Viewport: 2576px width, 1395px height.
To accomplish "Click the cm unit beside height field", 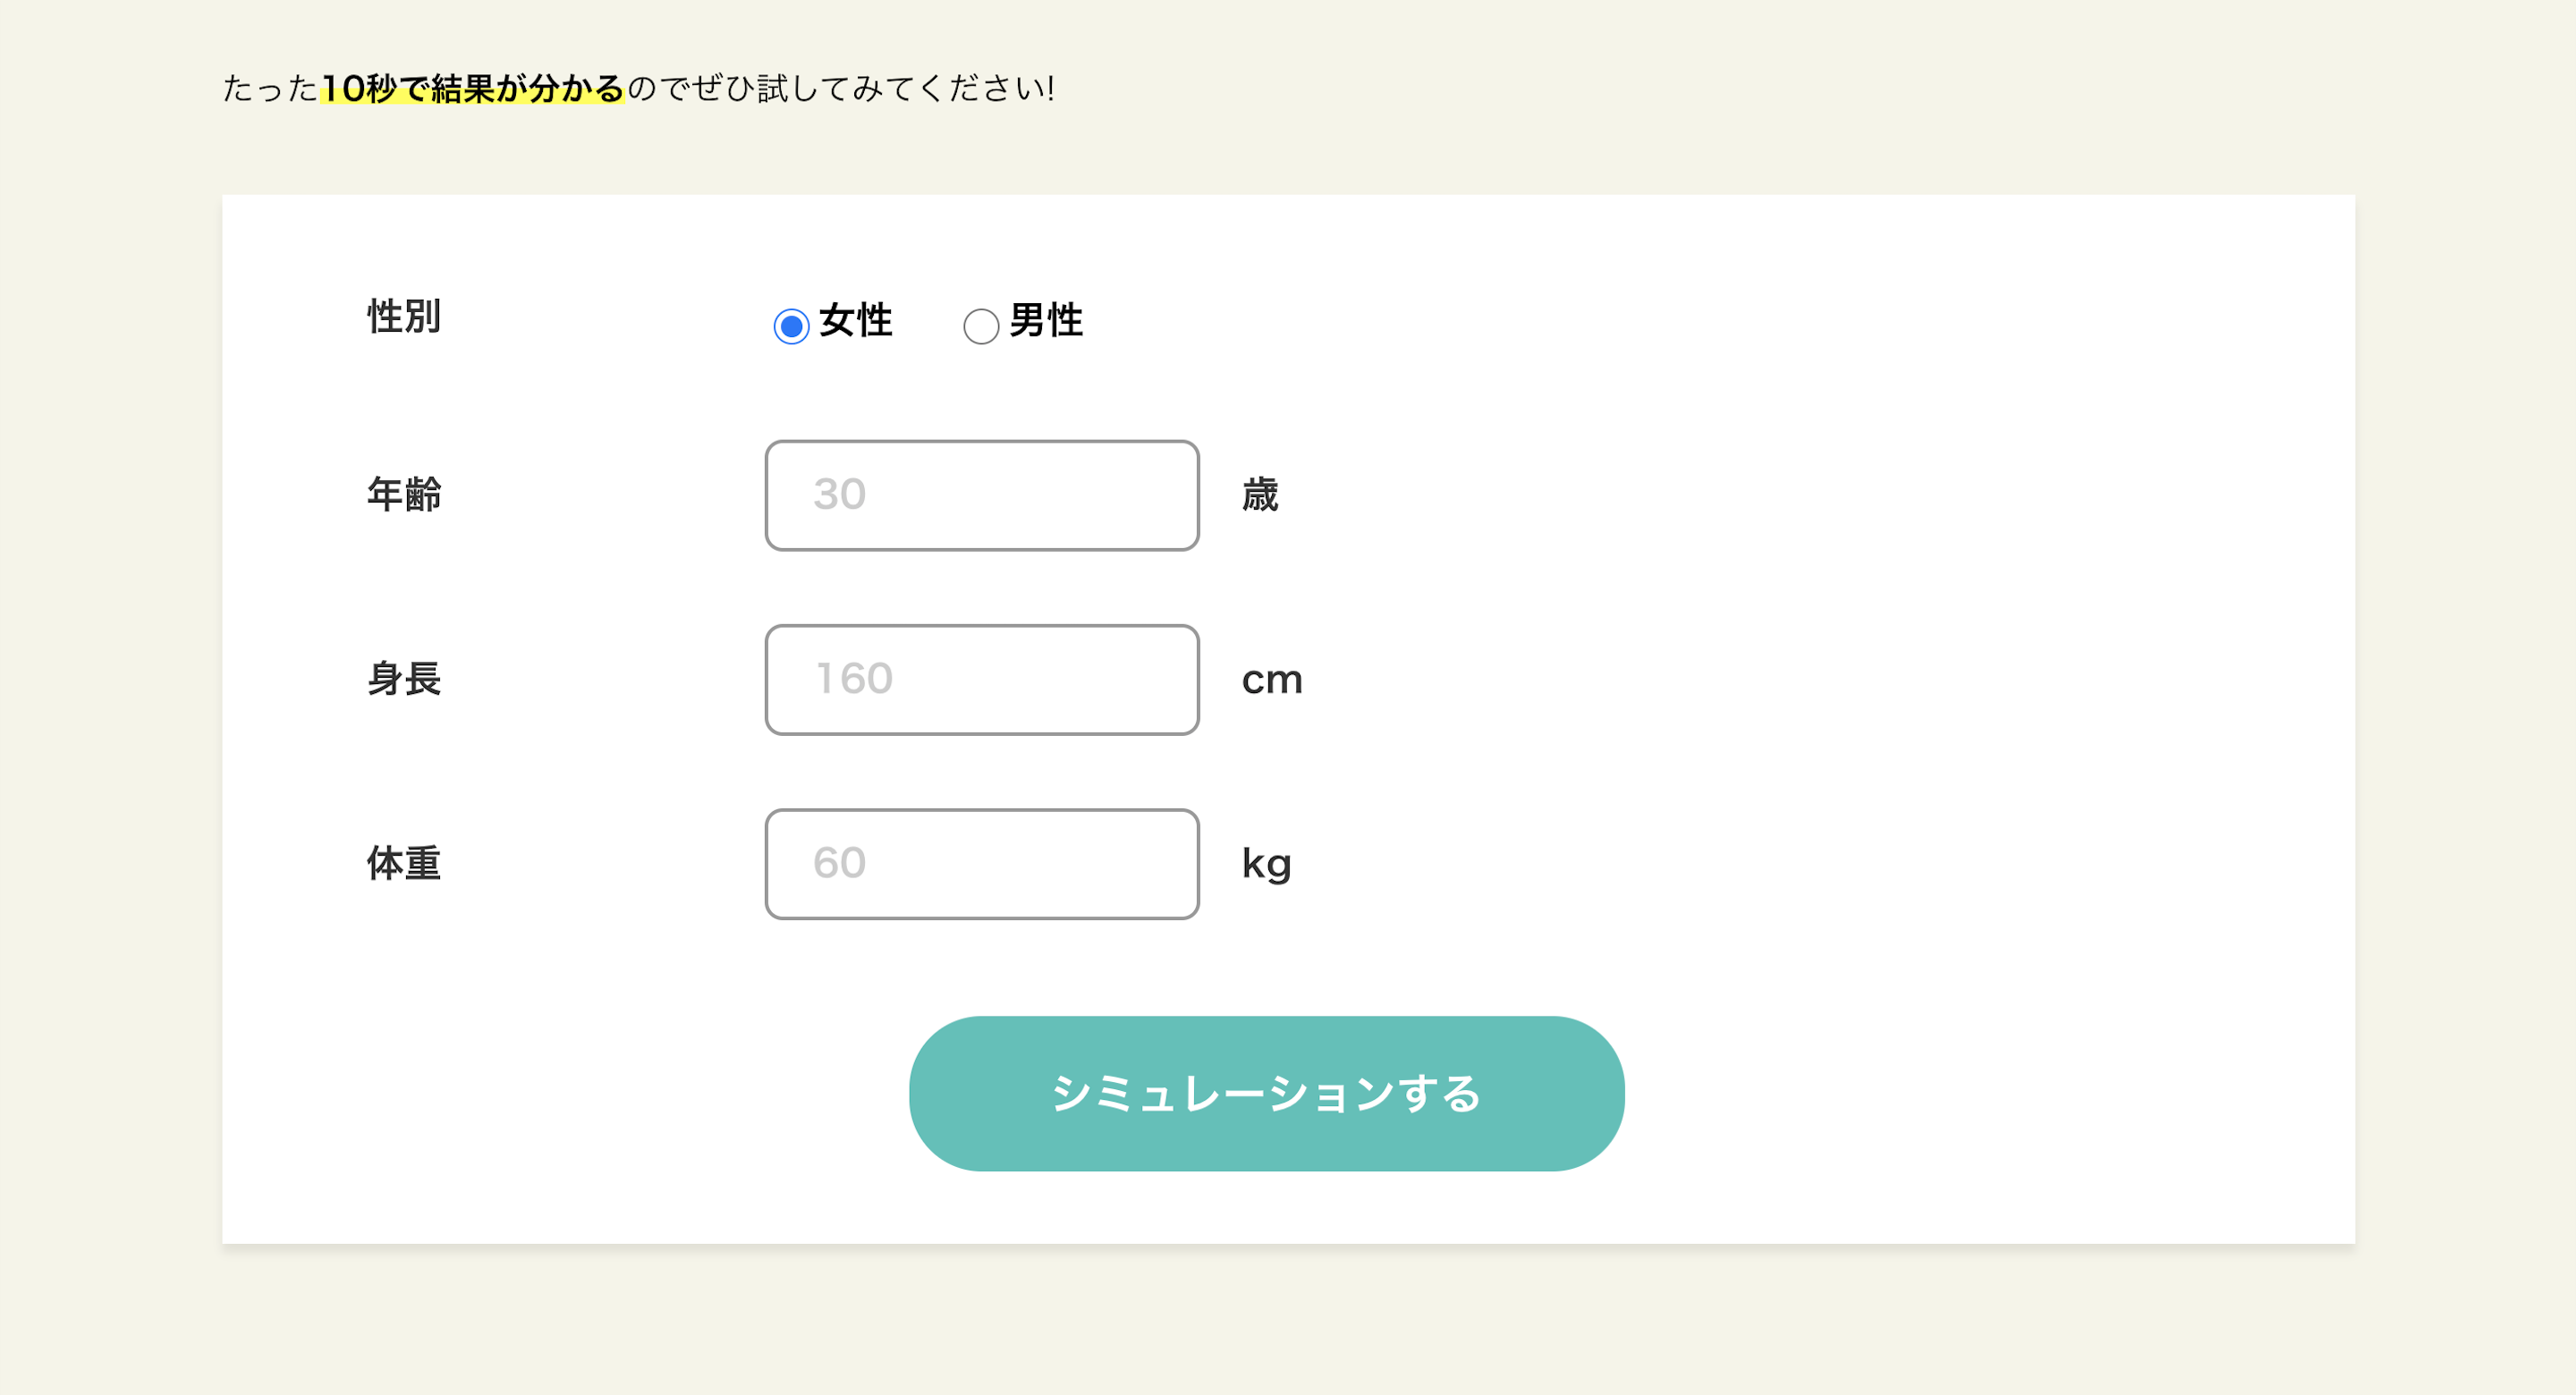I will pyautogui.click(x=1272, y=680).
